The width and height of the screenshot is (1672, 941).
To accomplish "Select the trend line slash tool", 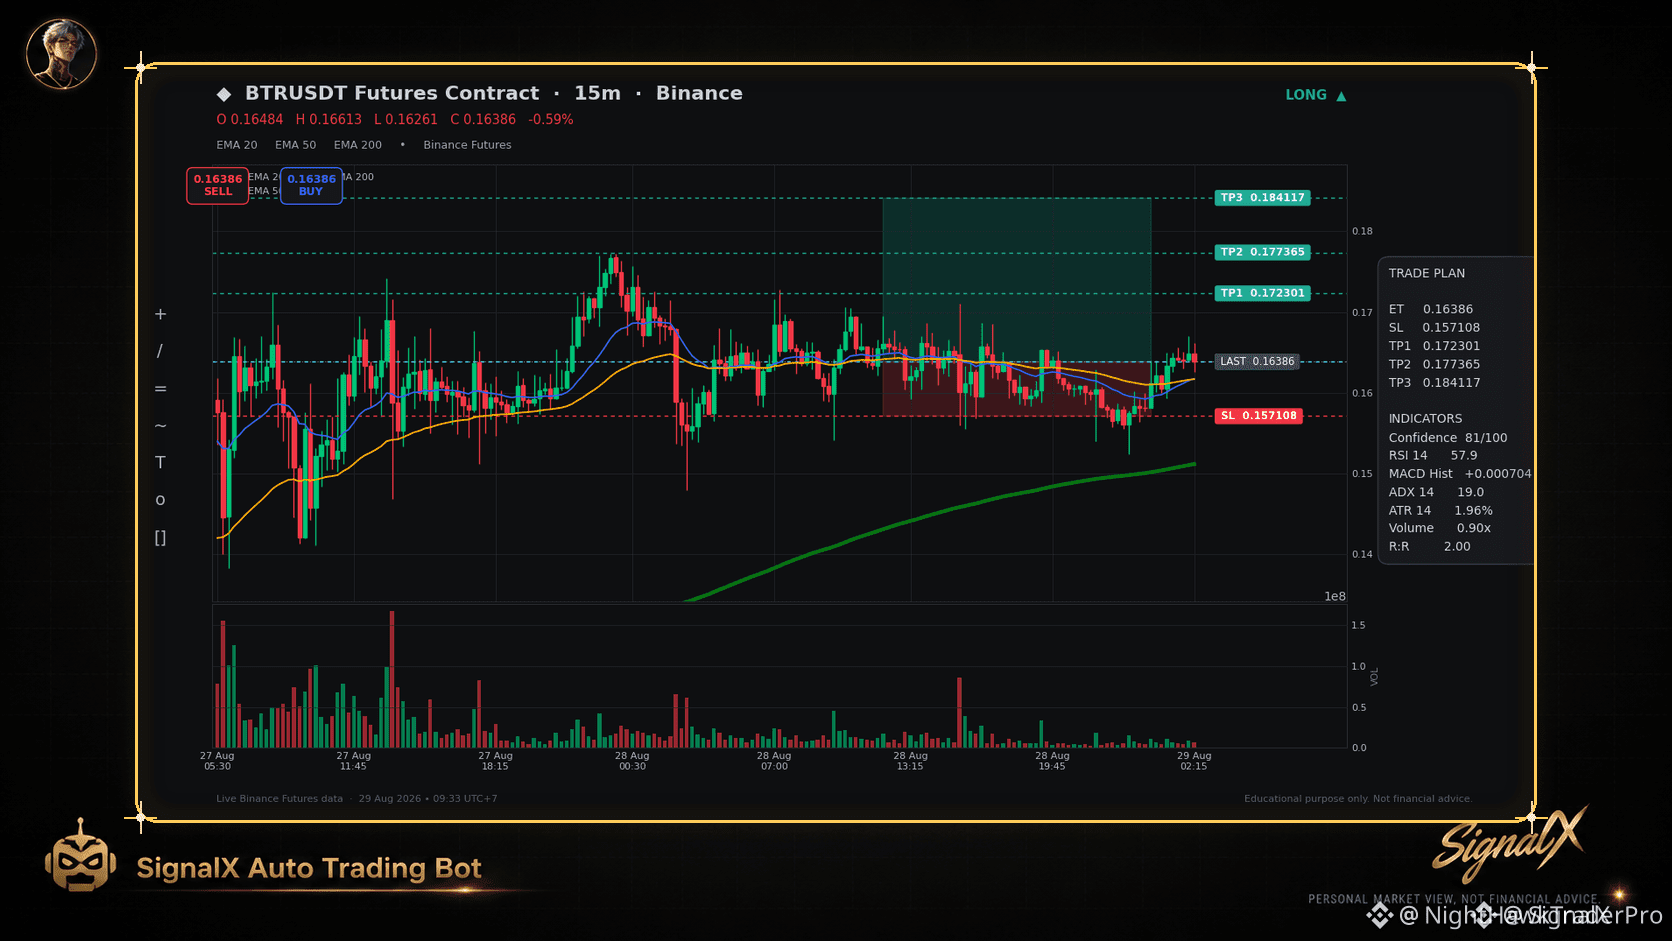I will point(160,351).
